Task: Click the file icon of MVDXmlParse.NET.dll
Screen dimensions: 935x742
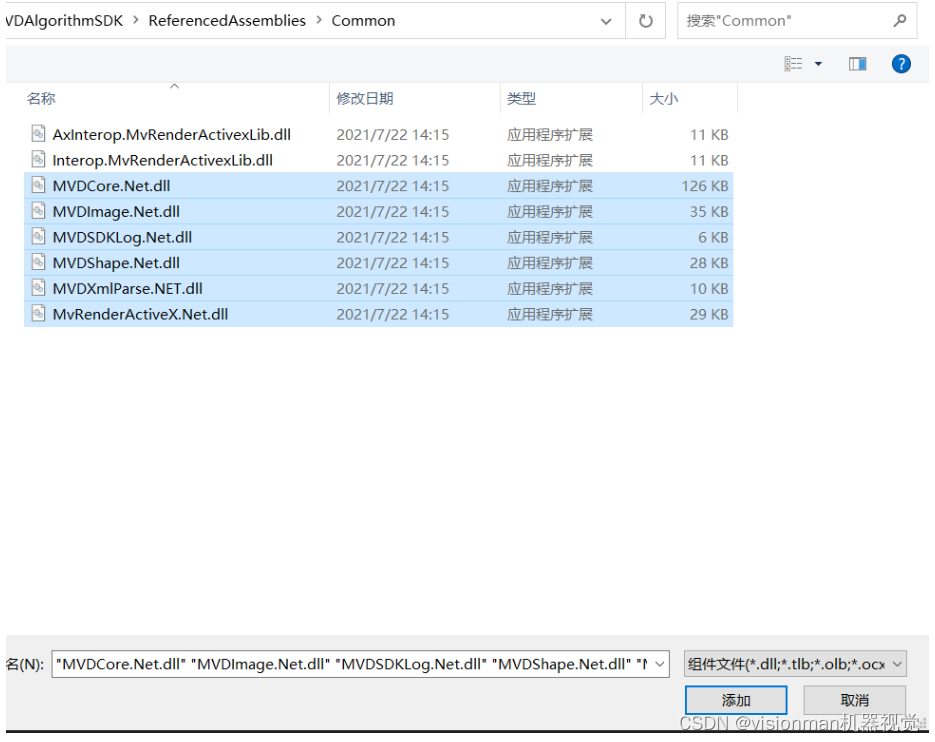Action: (x=38, y=287)
